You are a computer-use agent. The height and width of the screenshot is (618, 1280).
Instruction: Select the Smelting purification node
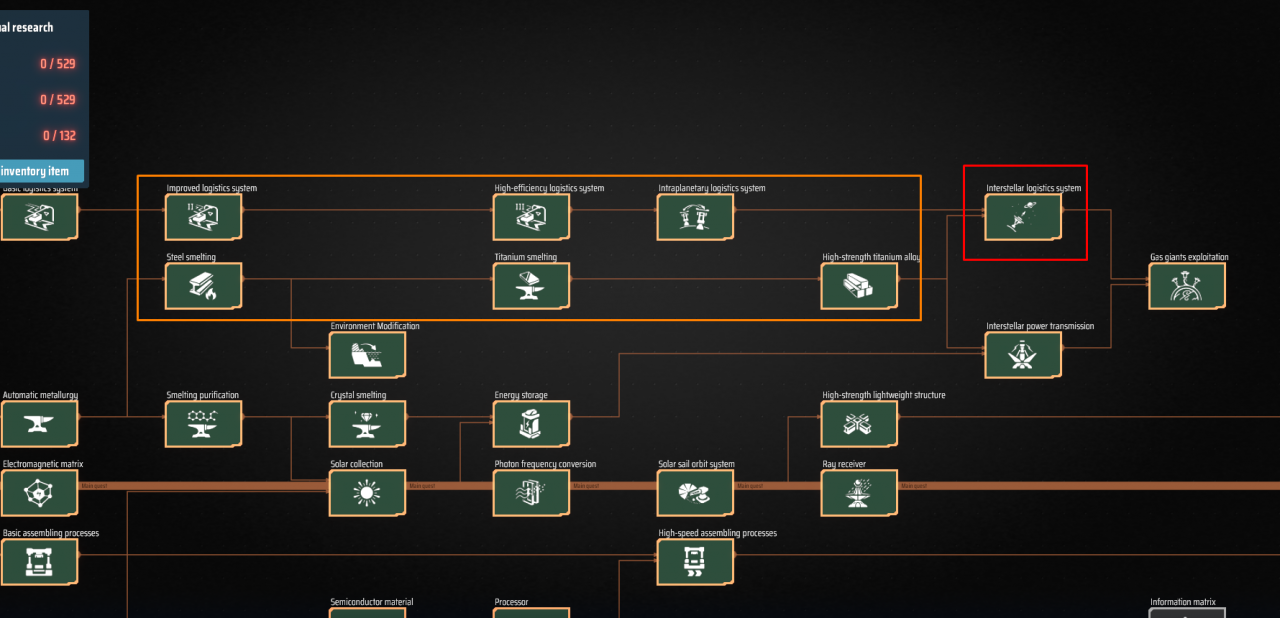[203, 424]
